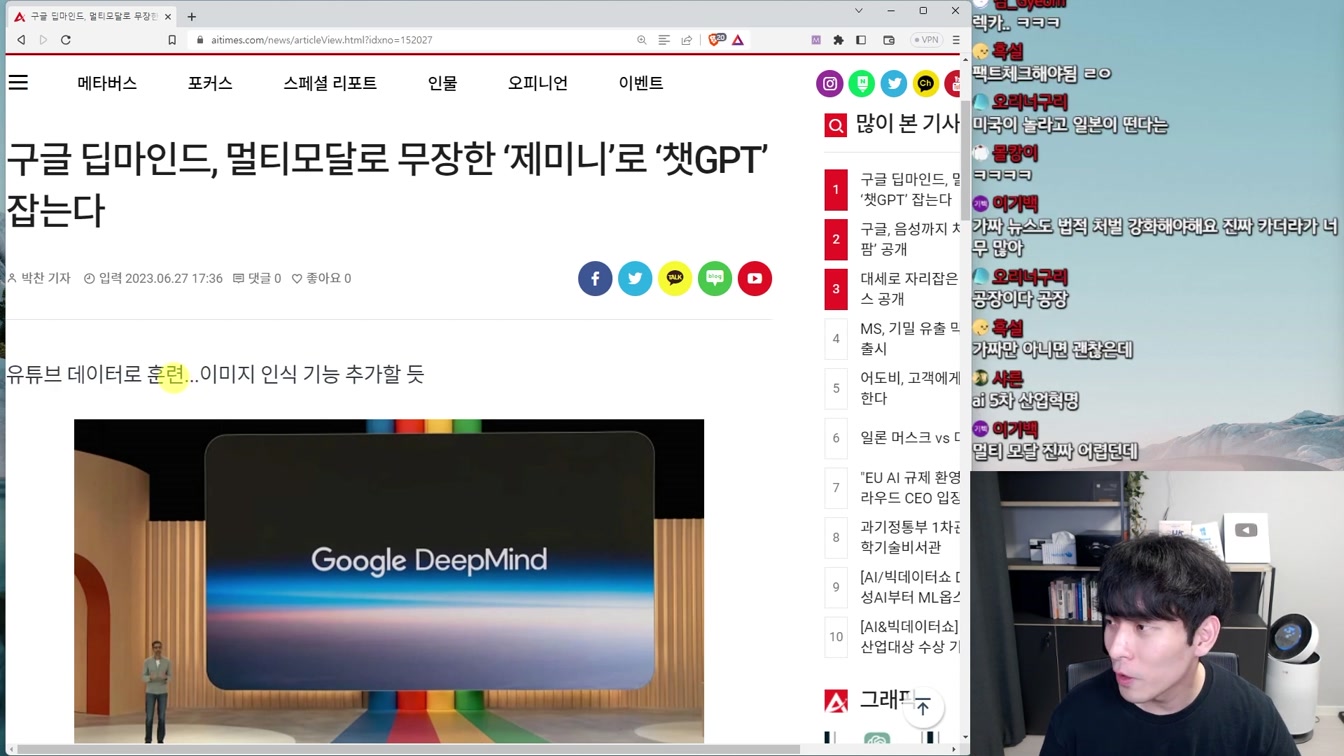Click the article headline 구글 딥마인드, 멀티모달로
The image size is (1344, 756).
pos(388,184)
